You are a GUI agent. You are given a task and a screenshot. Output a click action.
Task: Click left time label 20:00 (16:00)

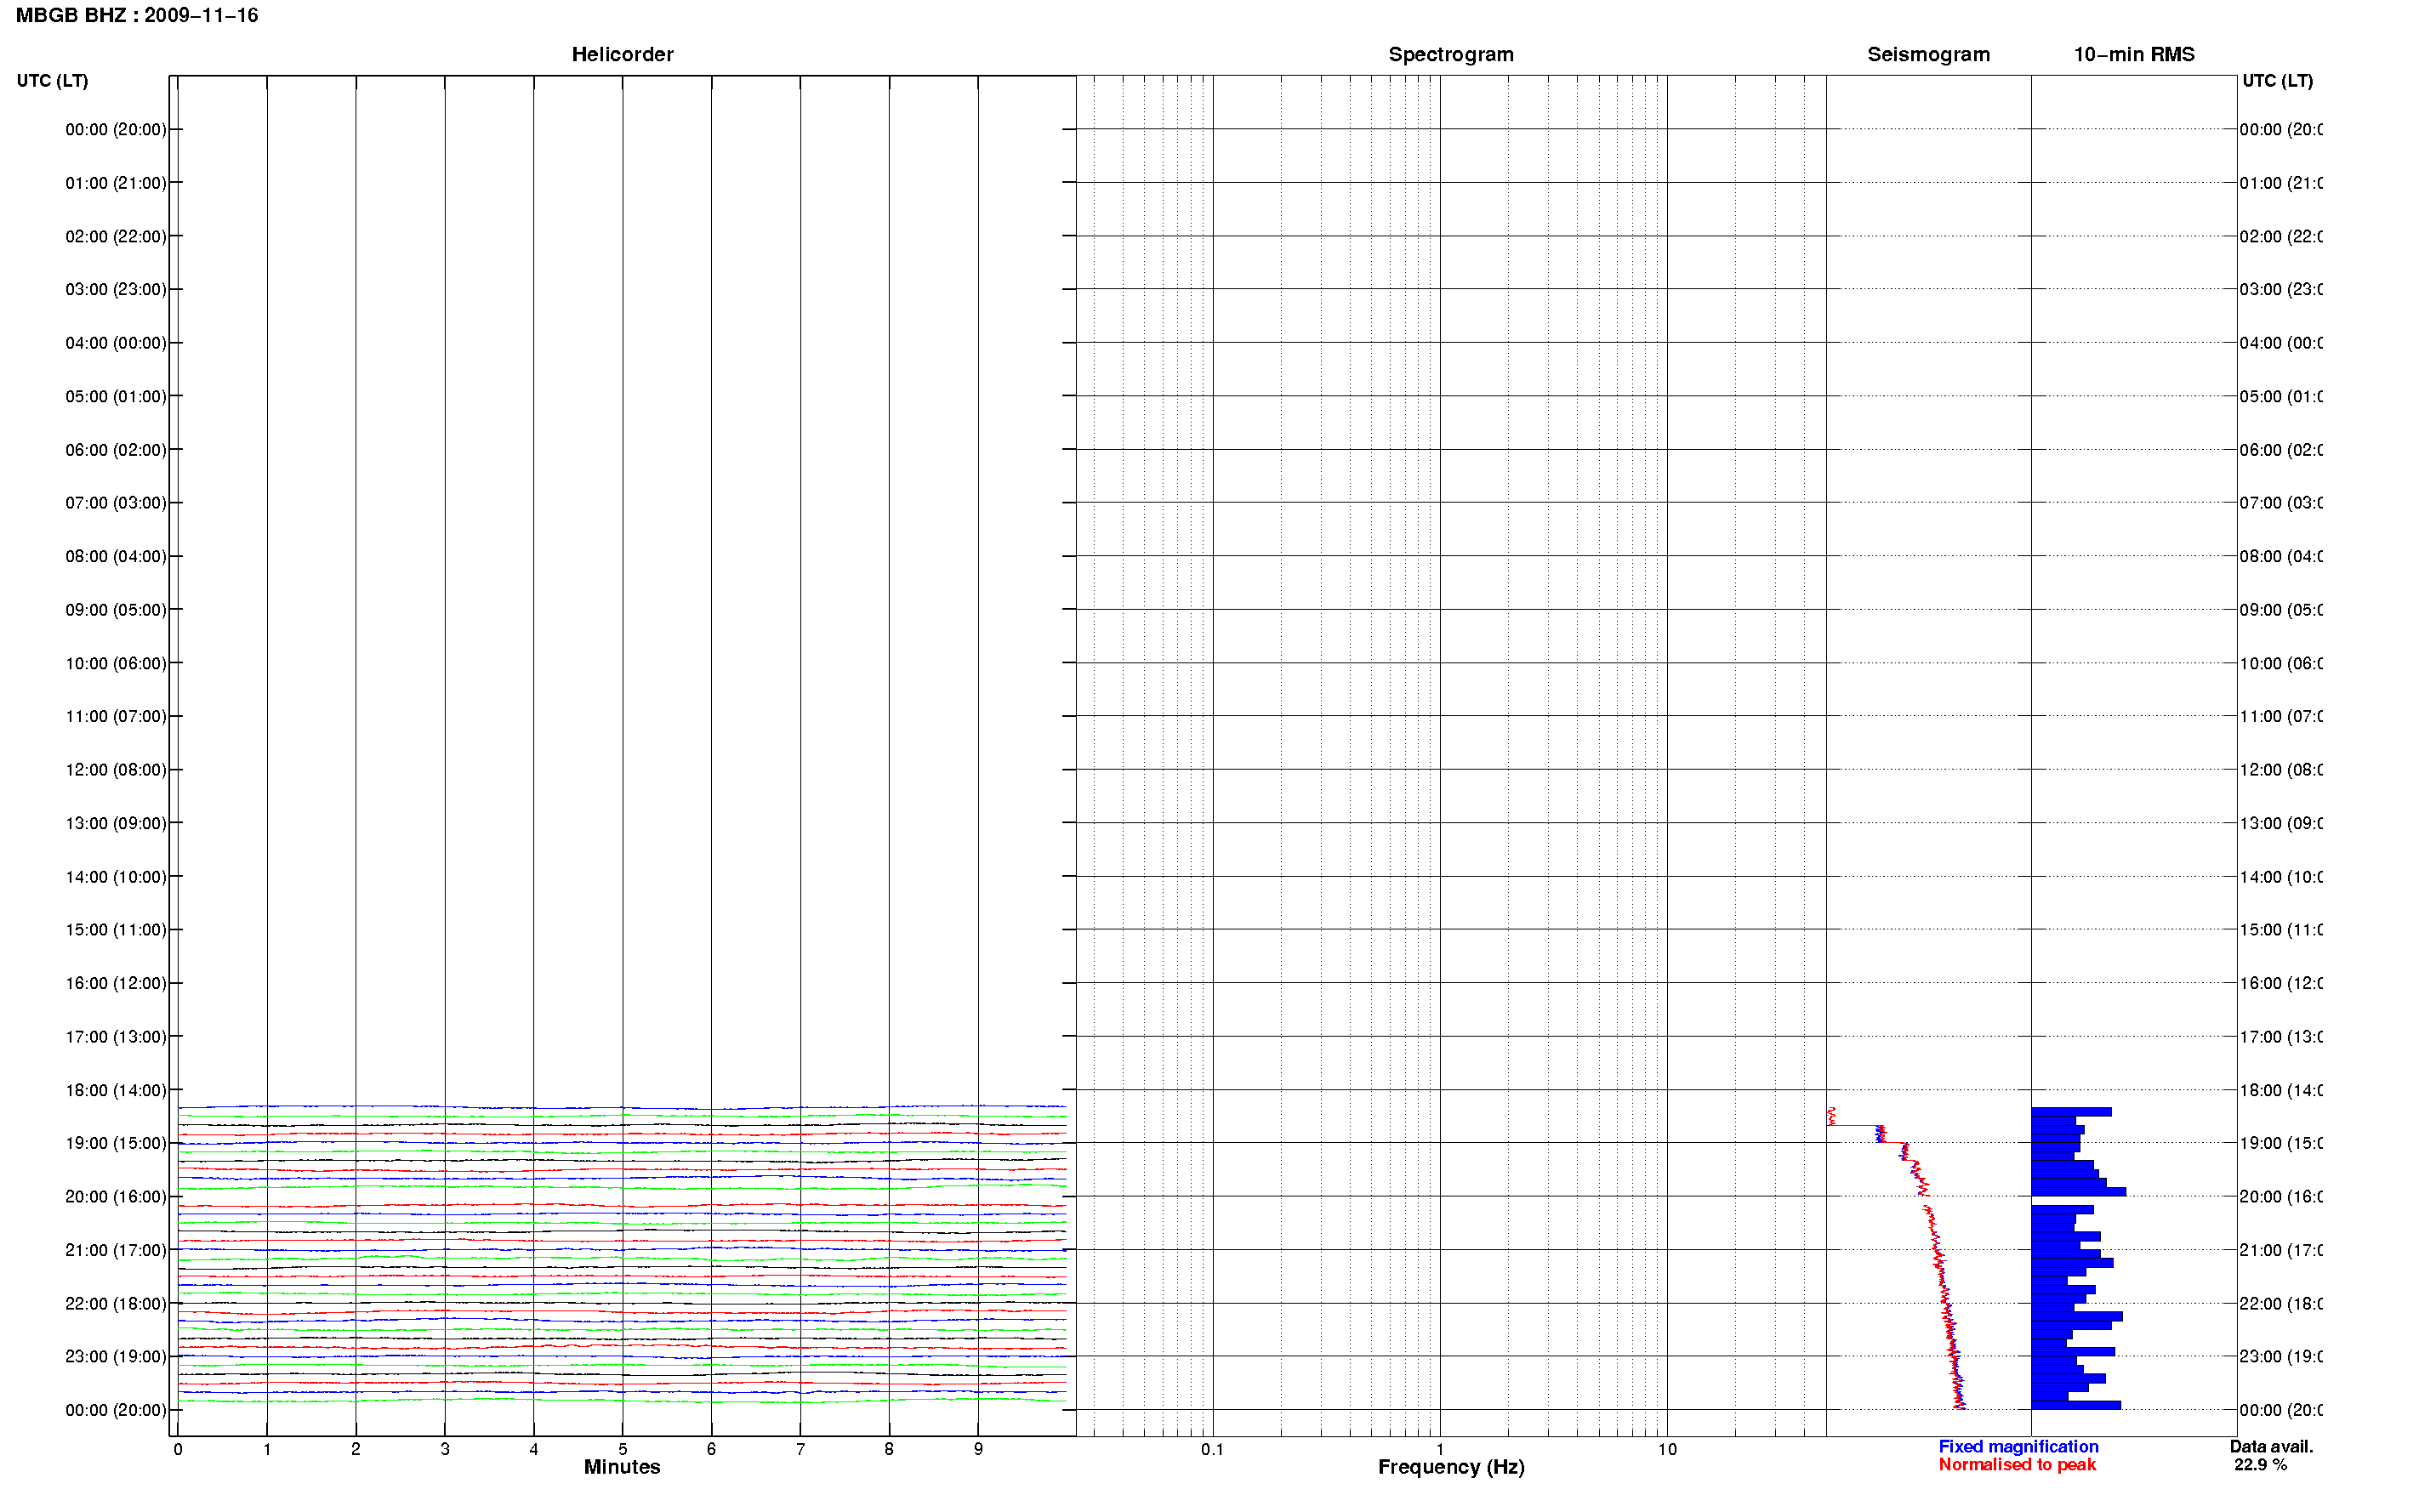coord(116,1197)
